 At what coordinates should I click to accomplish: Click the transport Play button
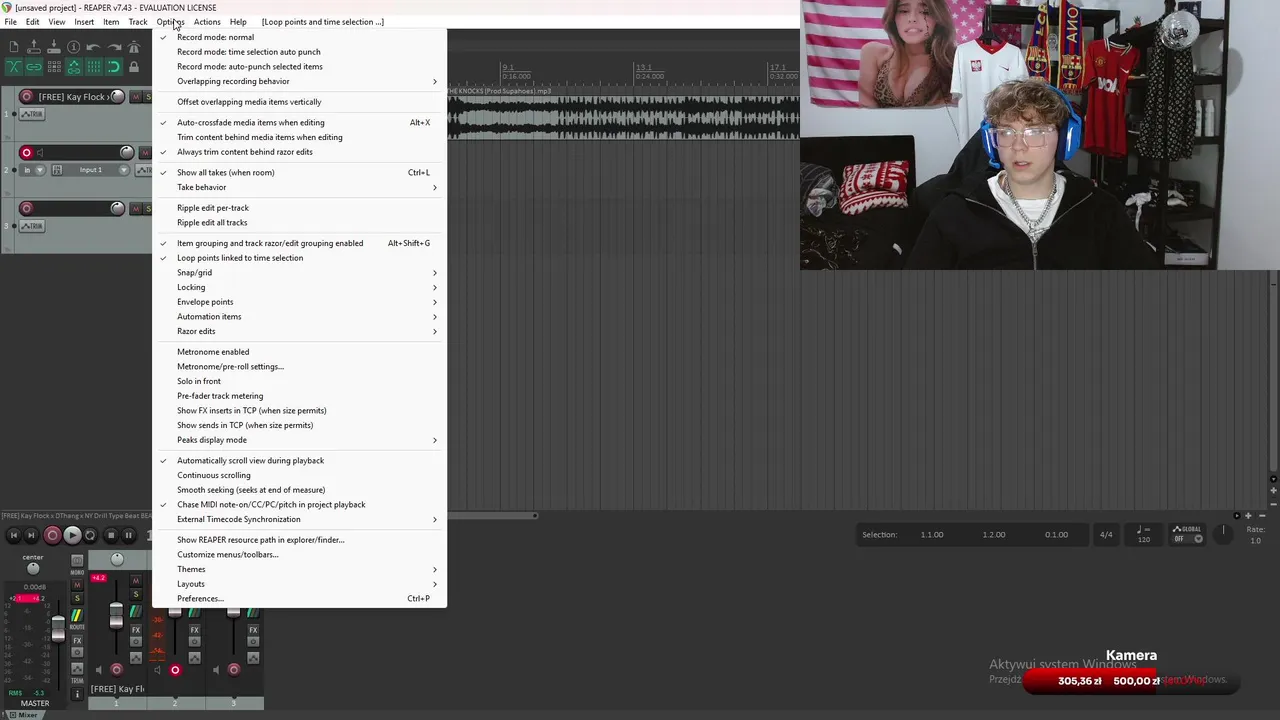[72, 535]
